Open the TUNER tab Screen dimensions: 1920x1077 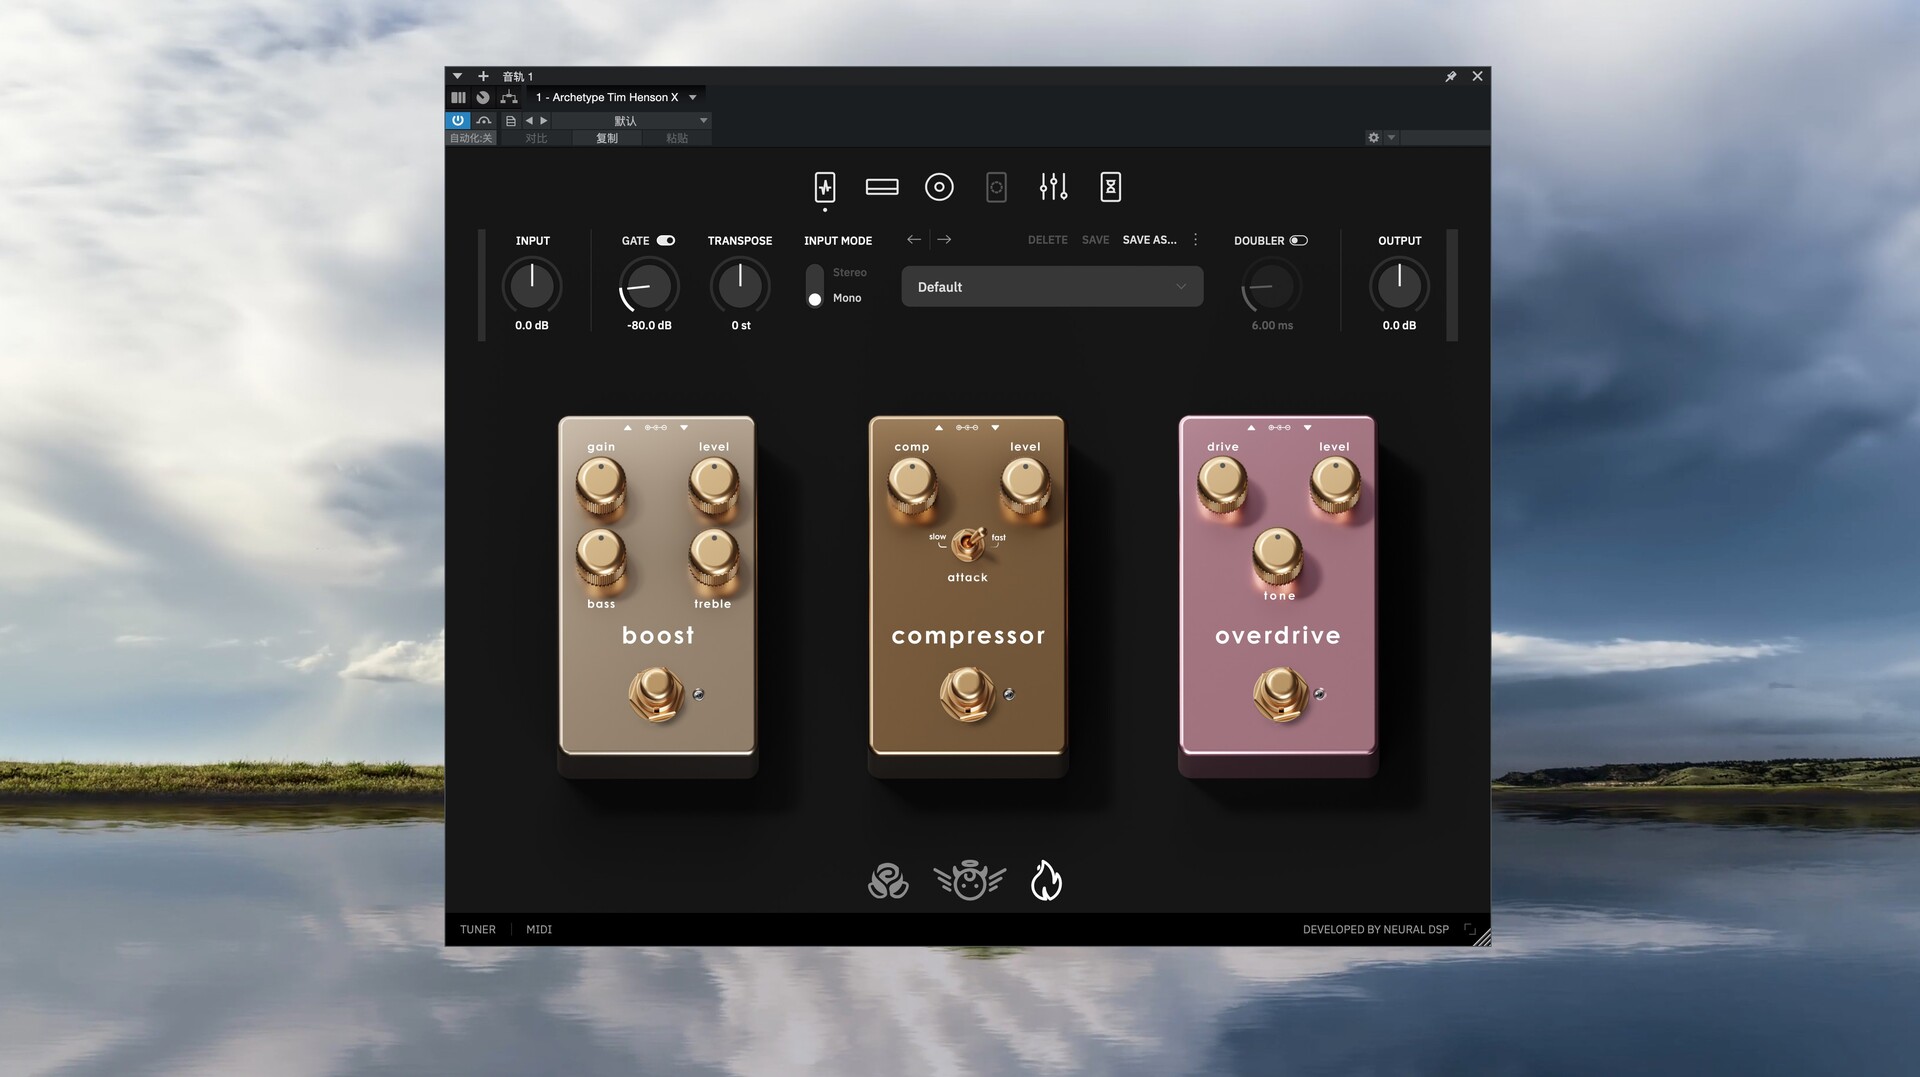click(477, 930)
